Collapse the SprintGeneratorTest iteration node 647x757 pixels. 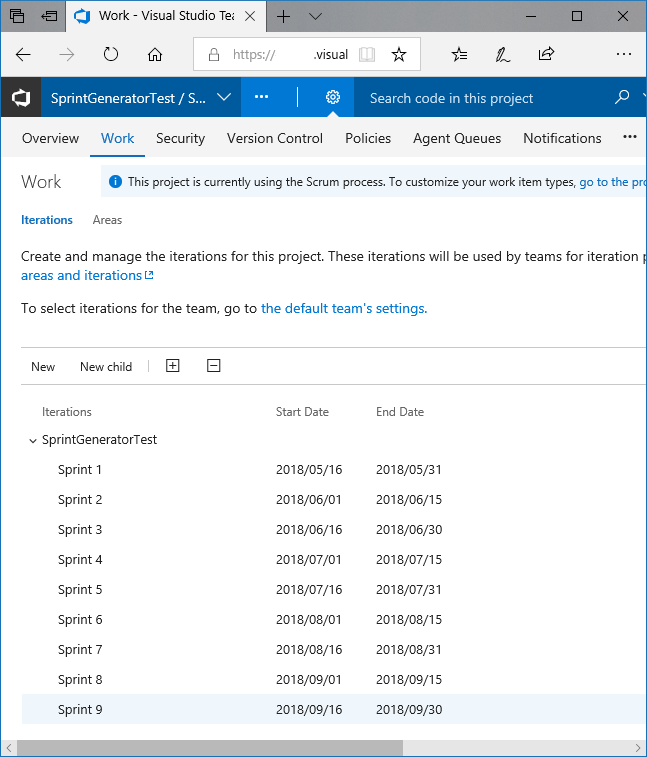pyautogui.click(x=33, y=440)
